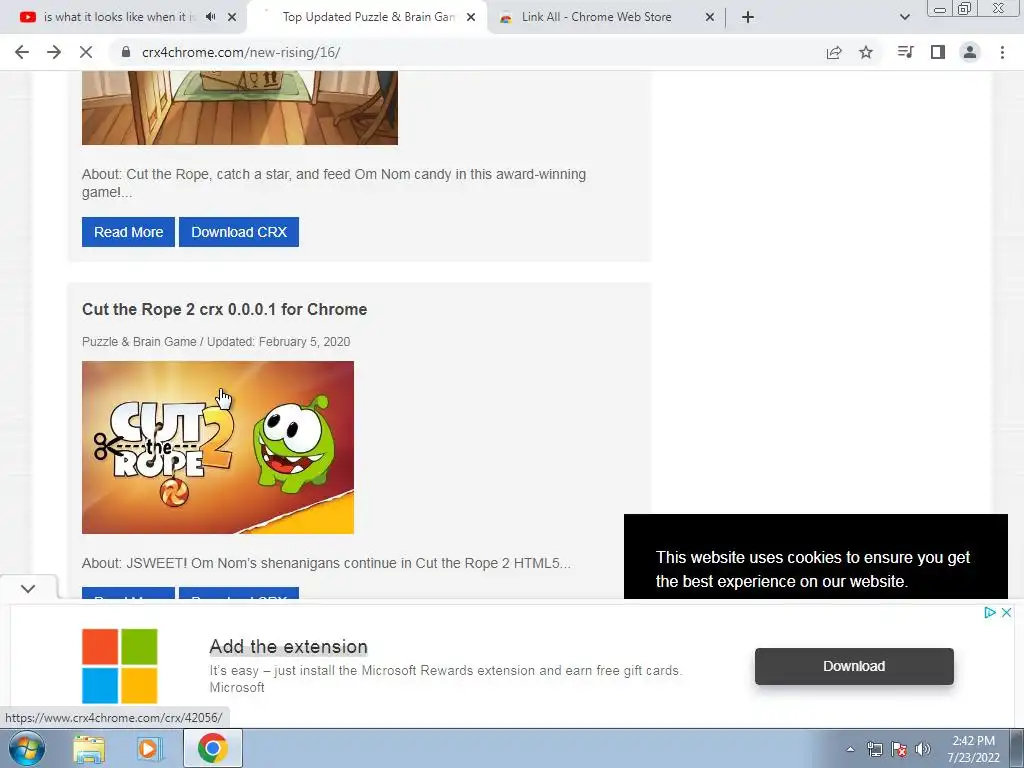Close the bottom ad banner
This screenshot has height=768, width=1024.
1006,613
